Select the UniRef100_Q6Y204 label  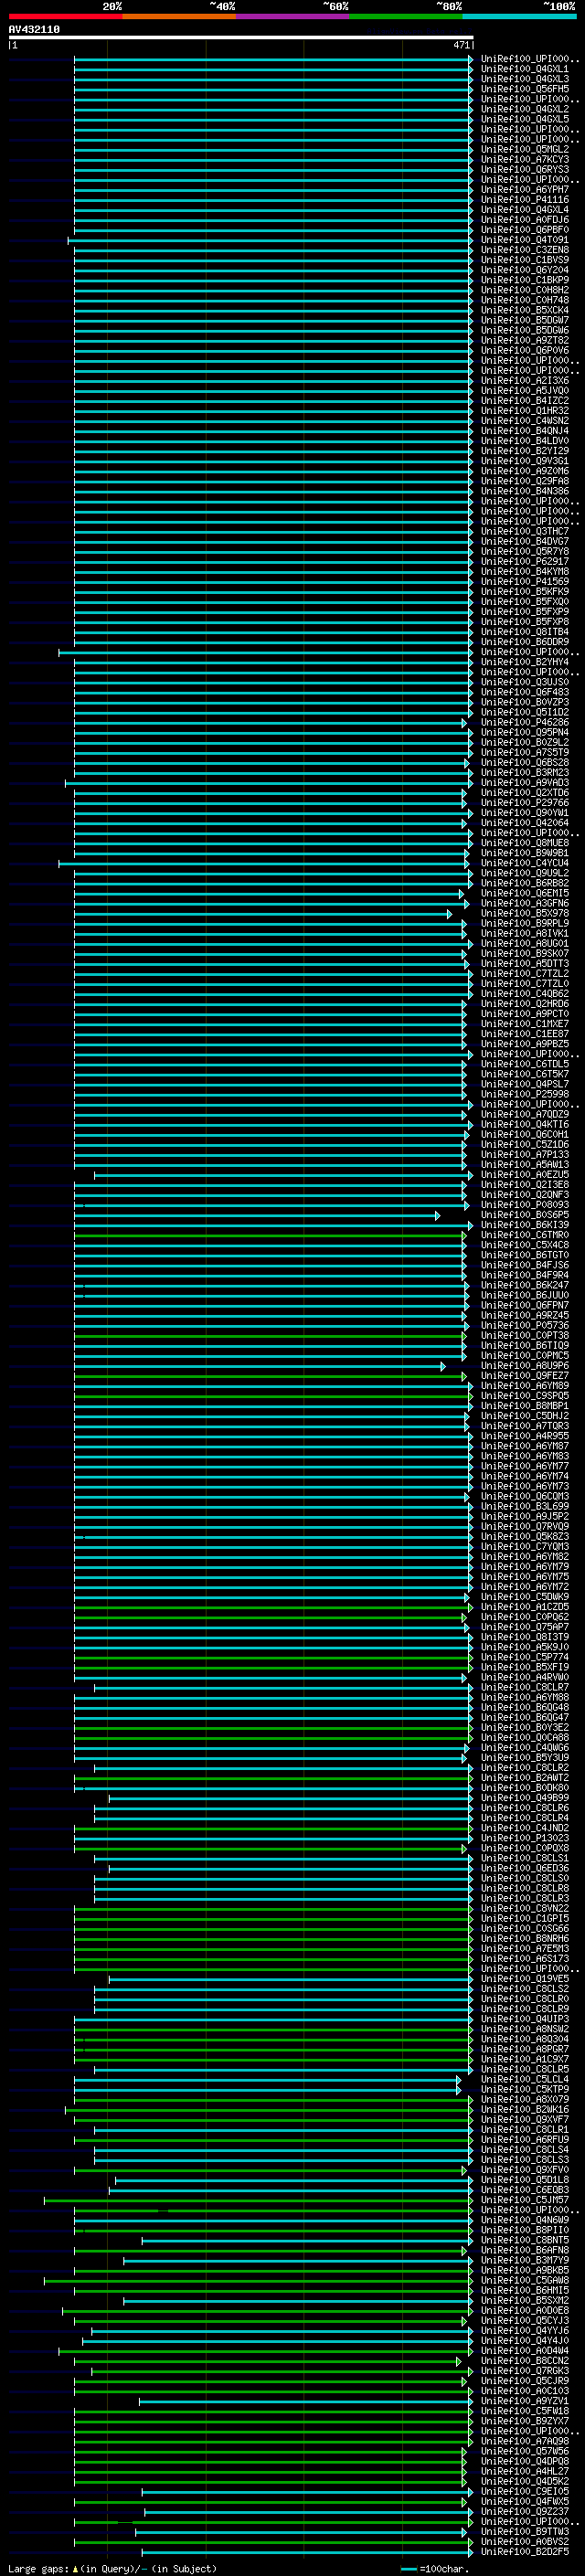pyautogui.click(x=525, y=270)
